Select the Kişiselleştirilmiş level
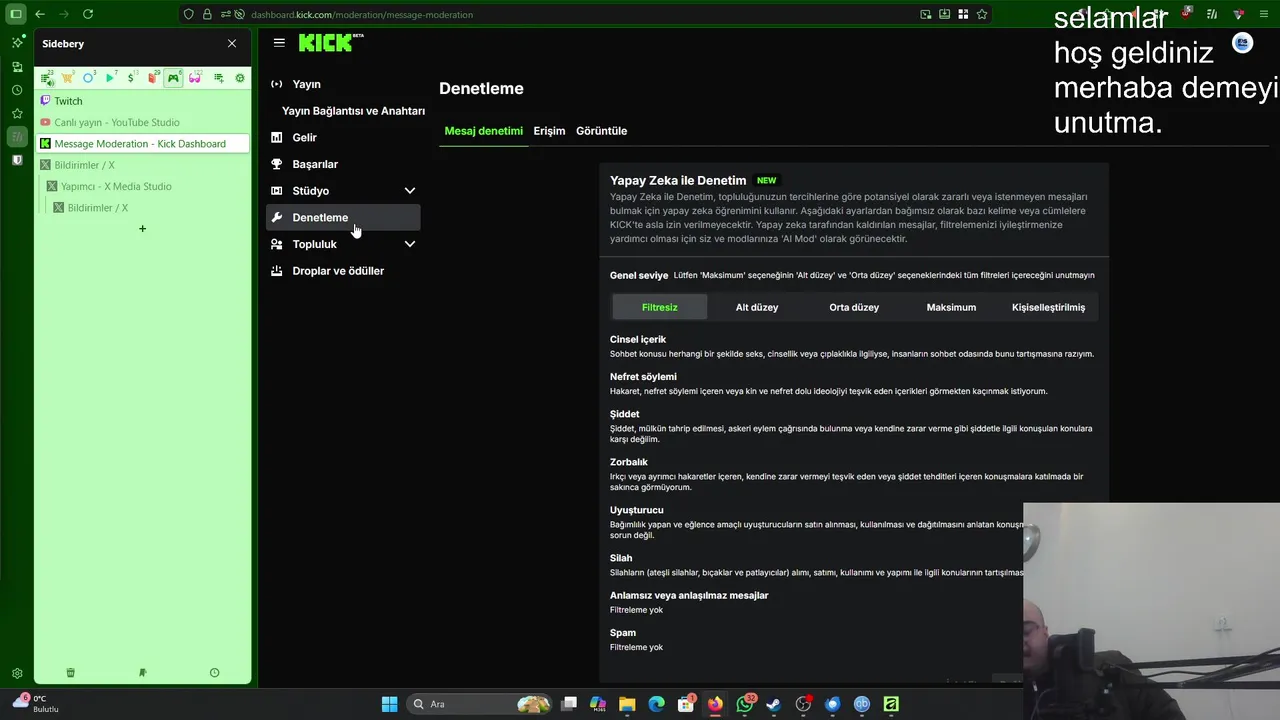Viewport: 1280px width, 720px height. coord(1048,307)
